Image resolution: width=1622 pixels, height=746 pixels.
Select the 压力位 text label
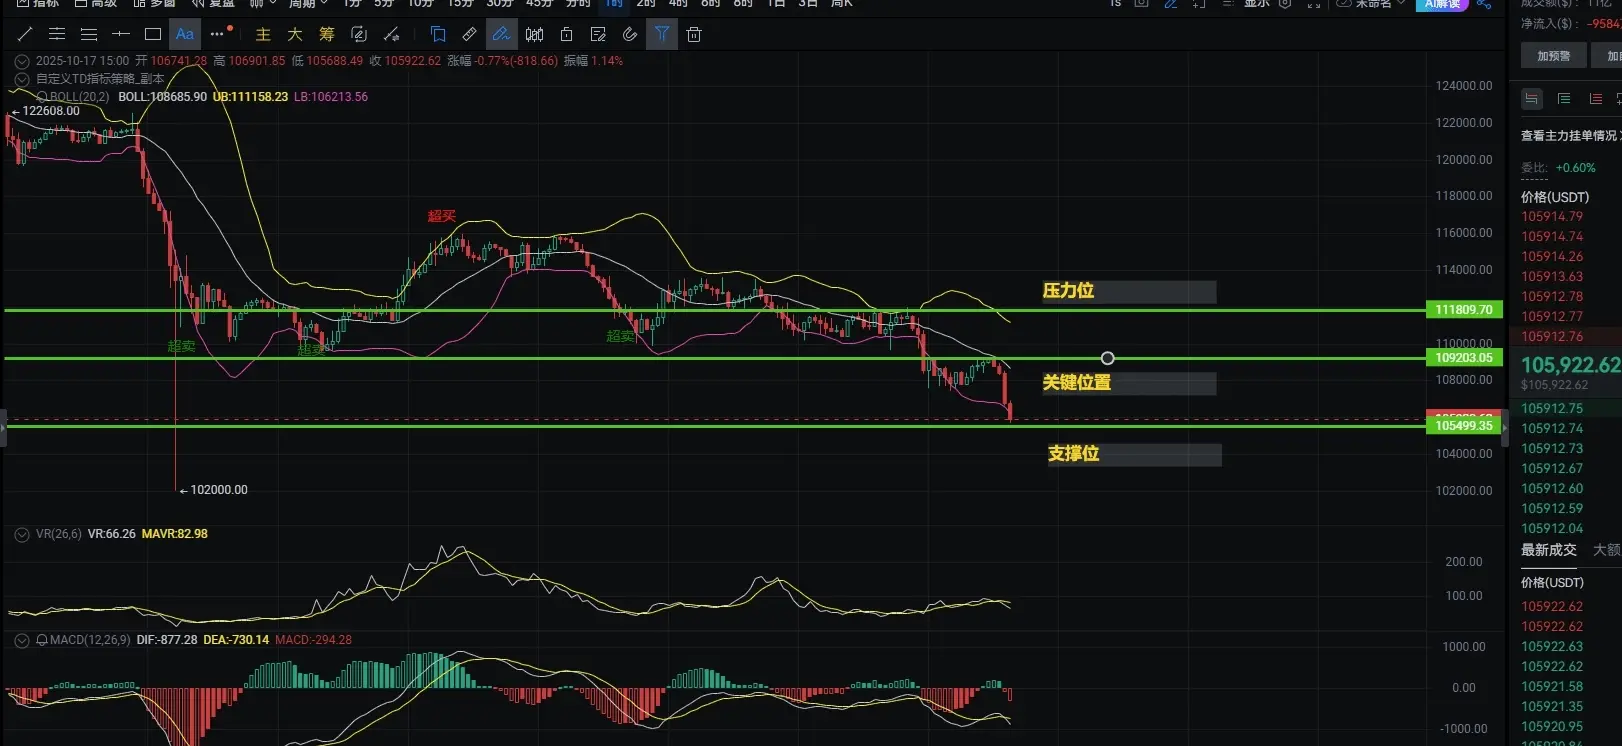coord(1068,291)
